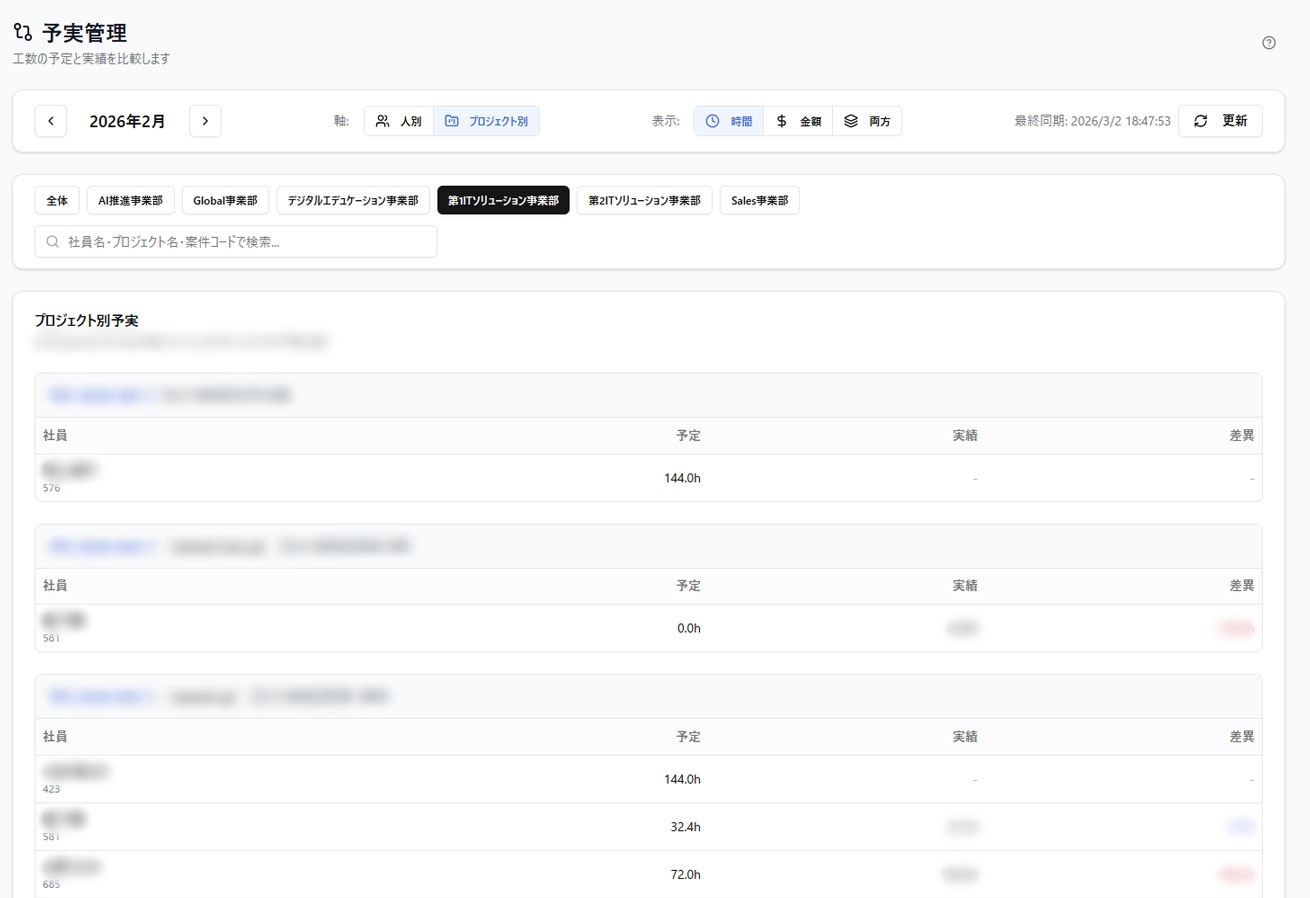Click the help question mark icon
The image size is (1310, 898).
(1269, 43)
